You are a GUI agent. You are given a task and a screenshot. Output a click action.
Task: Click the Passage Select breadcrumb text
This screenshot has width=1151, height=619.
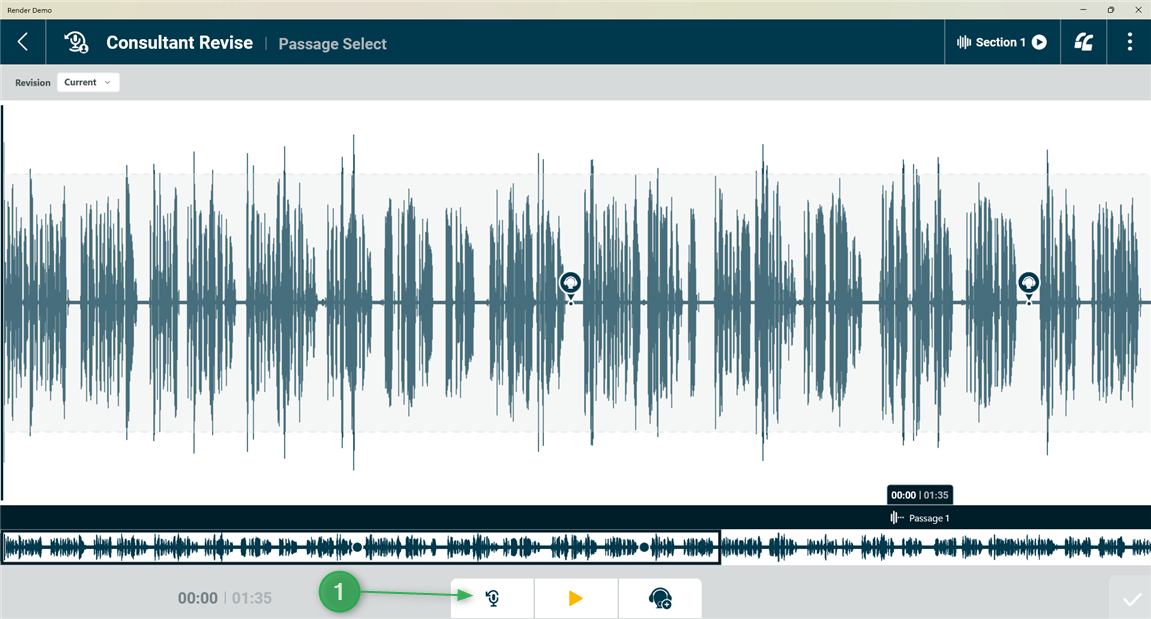[x=333, y=43]
